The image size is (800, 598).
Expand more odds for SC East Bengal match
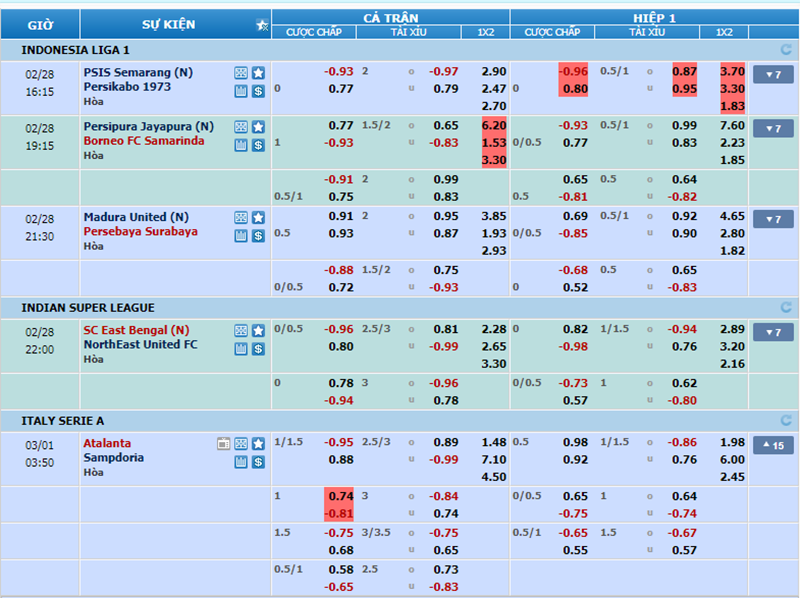point(772,332)
